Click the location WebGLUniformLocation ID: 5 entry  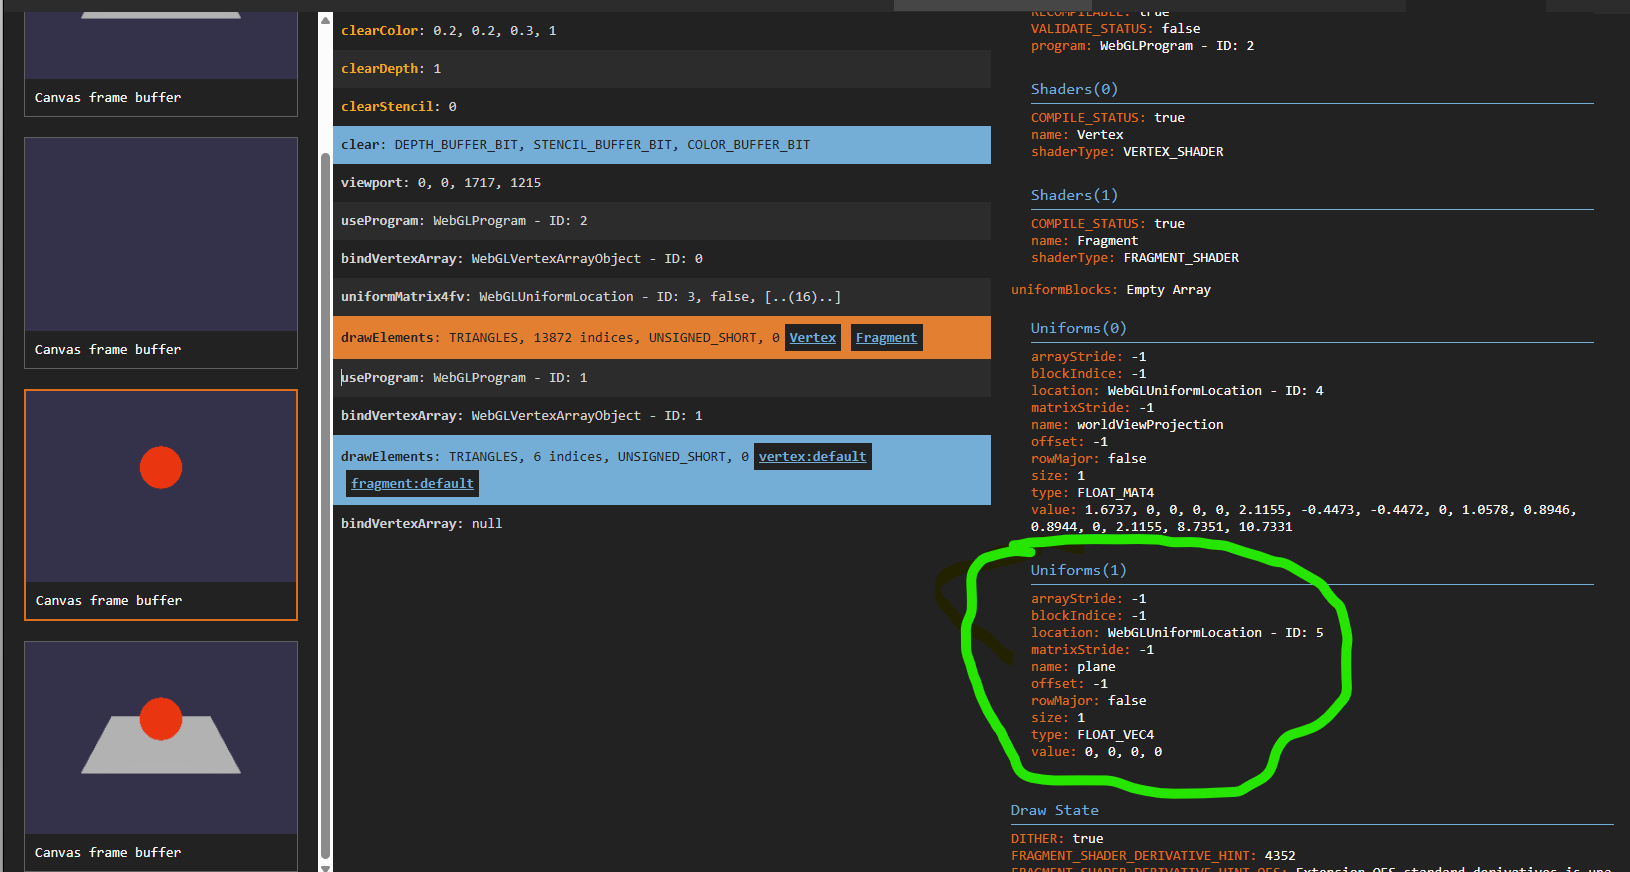[x=1177, y=633]
